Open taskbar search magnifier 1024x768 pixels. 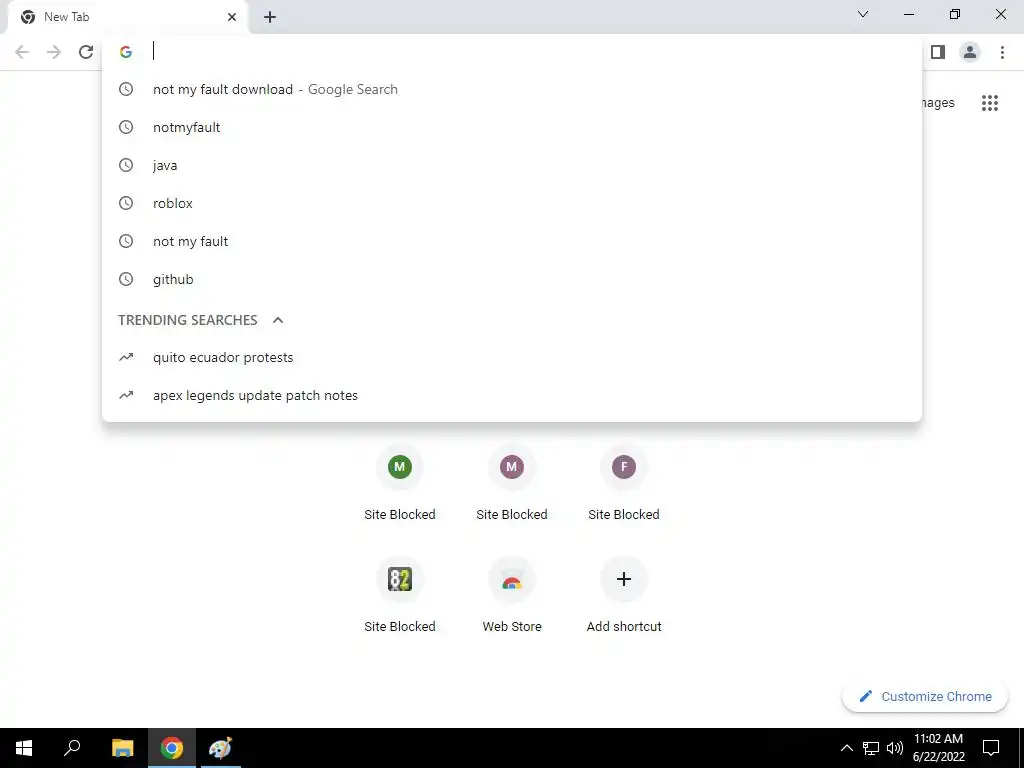click(x=72, y=748)
